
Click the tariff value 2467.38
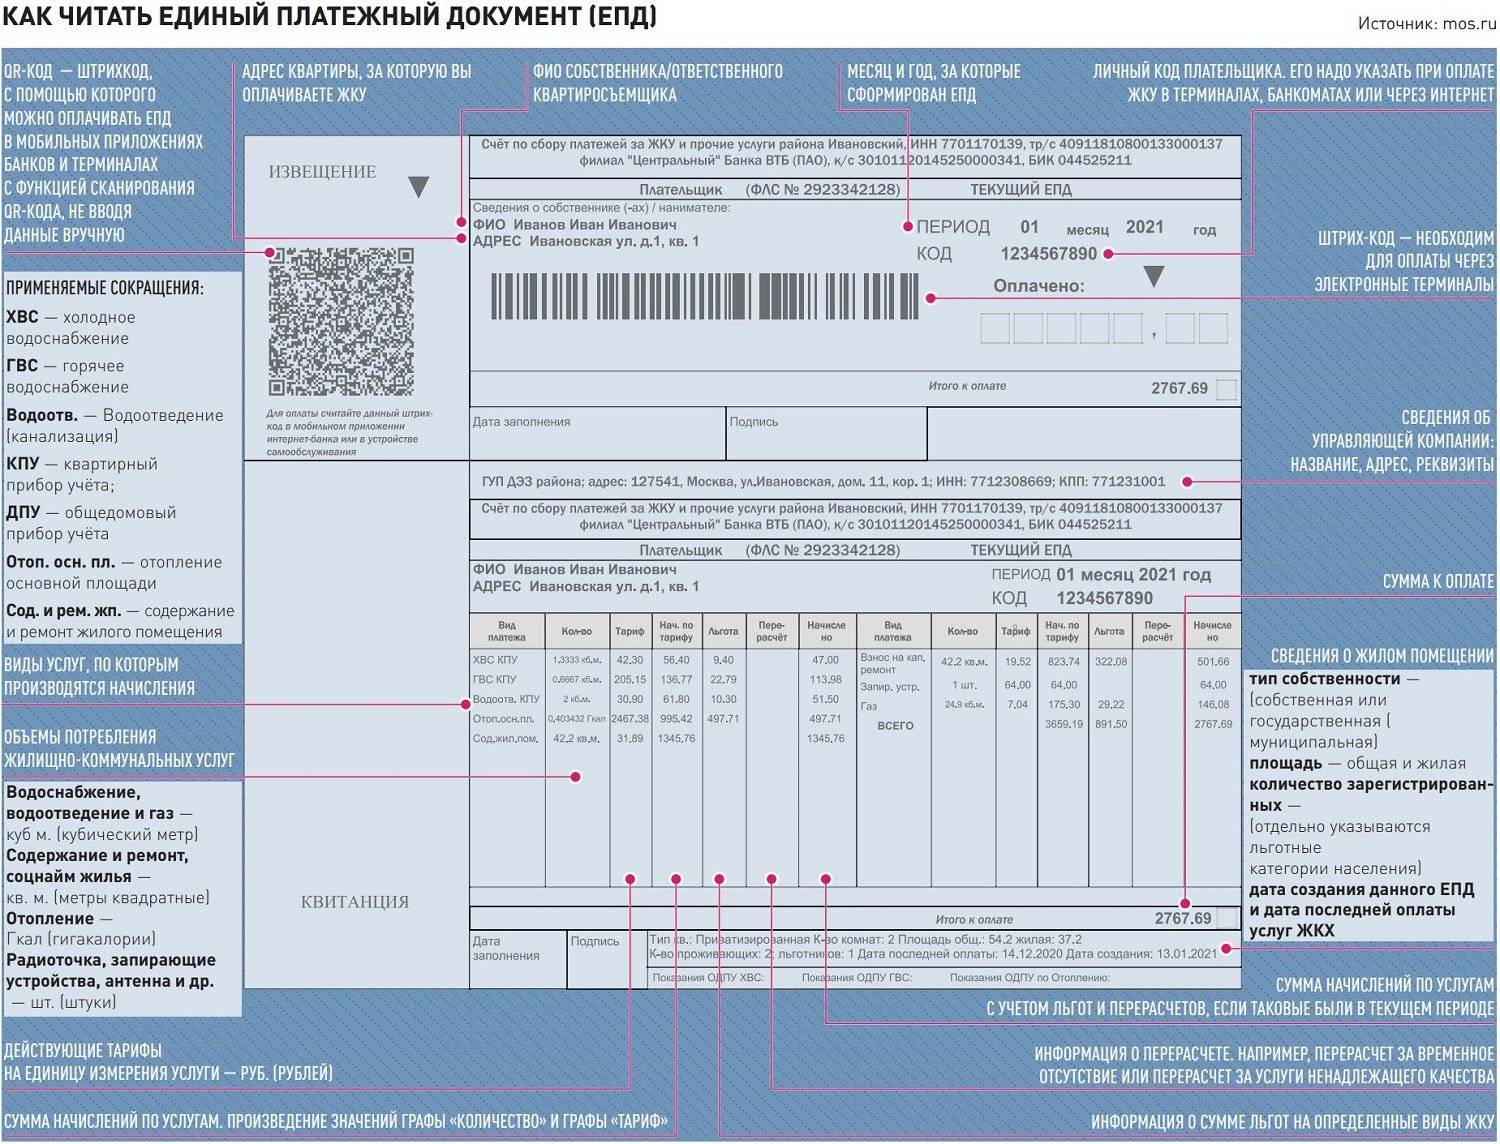[x=630, y=719]
